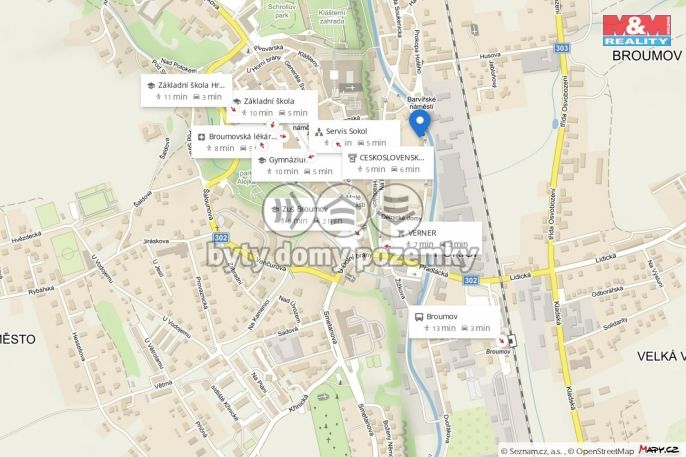Click the Broumov train station card

454,322
